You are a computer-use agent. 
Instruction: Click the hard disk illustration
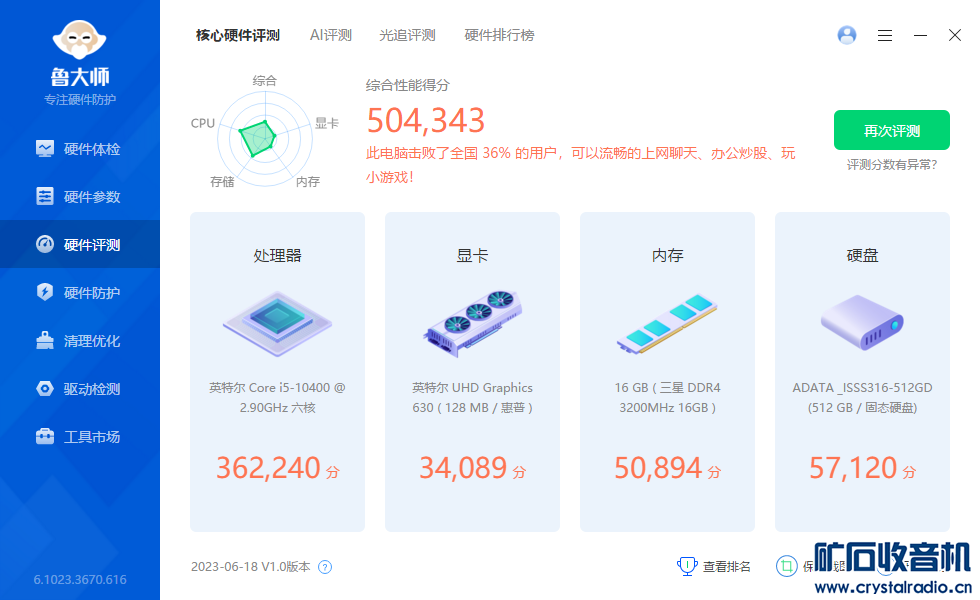[862, 322]
